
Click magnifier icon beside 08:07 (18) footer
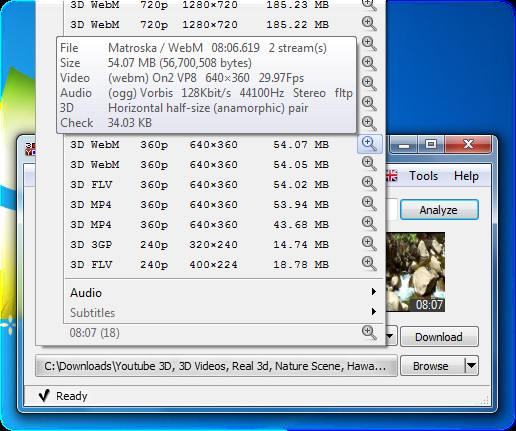[x=369, y=333]
